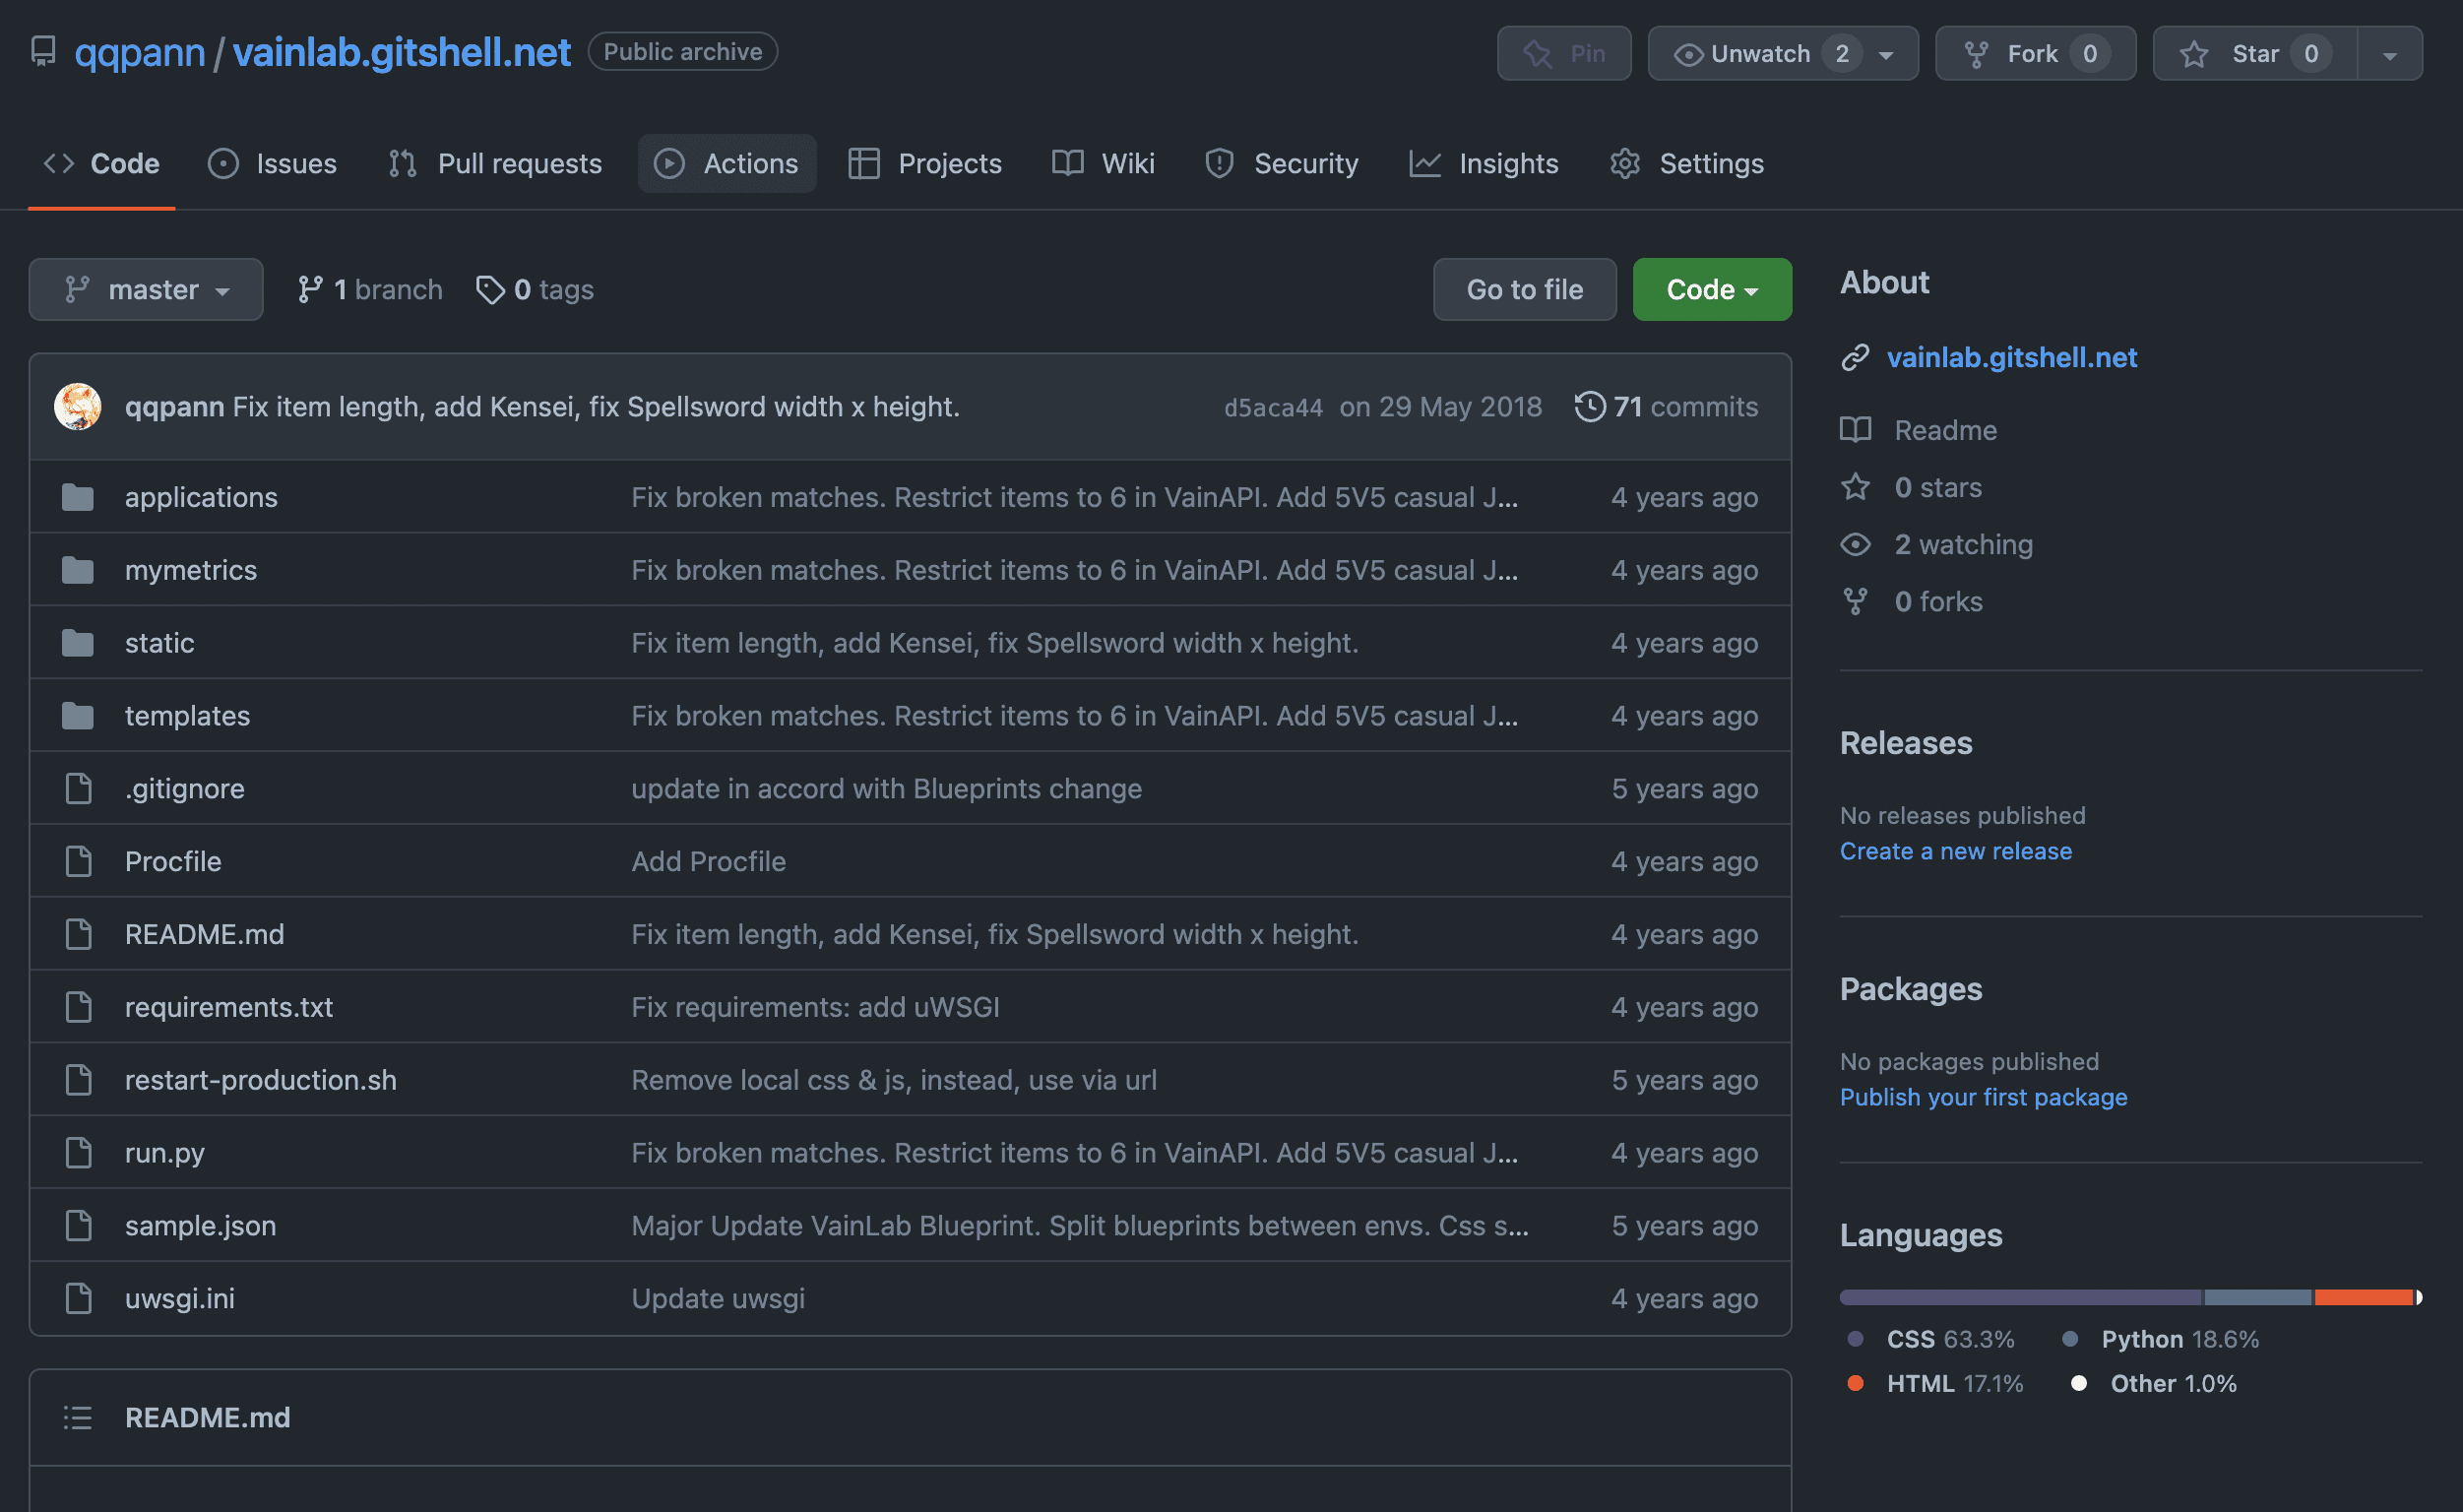The height and width of the screenshot is (1512, 2463).
Task: Click the commit history clock icon
Action: pos(1589,406)
